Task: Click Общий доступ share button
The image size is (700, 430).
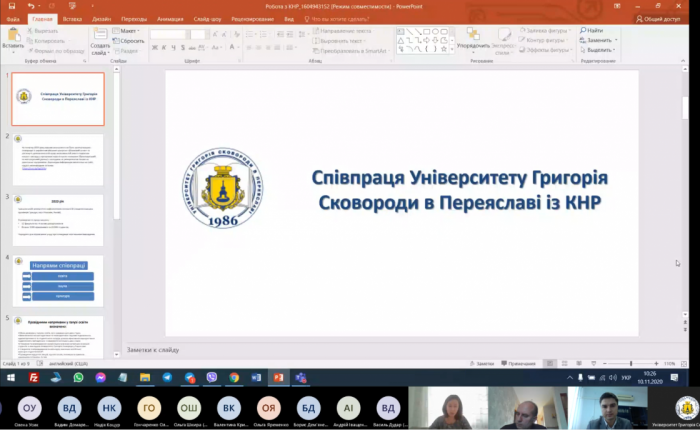Action: tap(658, 19)
